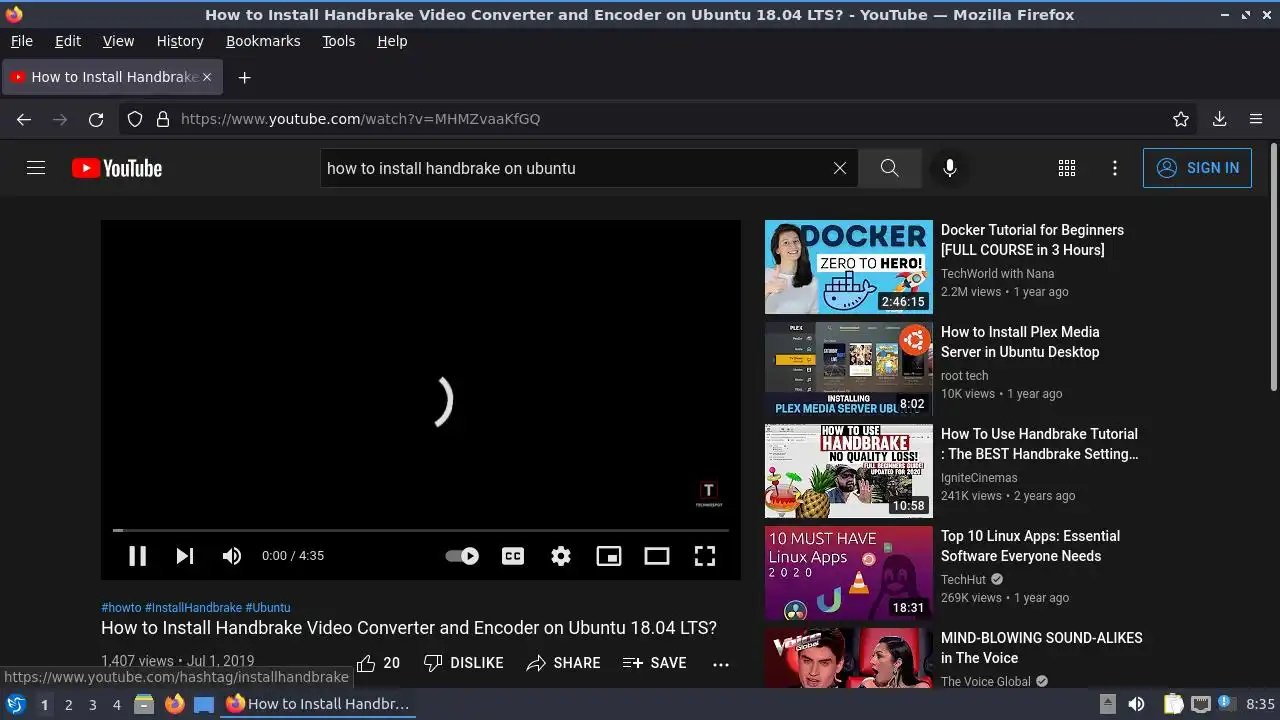Go to YouTube home via logo

pos(117,168)
